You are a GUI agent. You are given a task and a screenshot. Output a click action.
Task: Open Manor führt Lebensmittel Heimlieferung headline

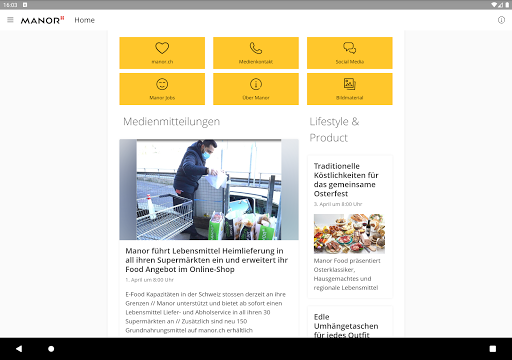coord(206,260)
